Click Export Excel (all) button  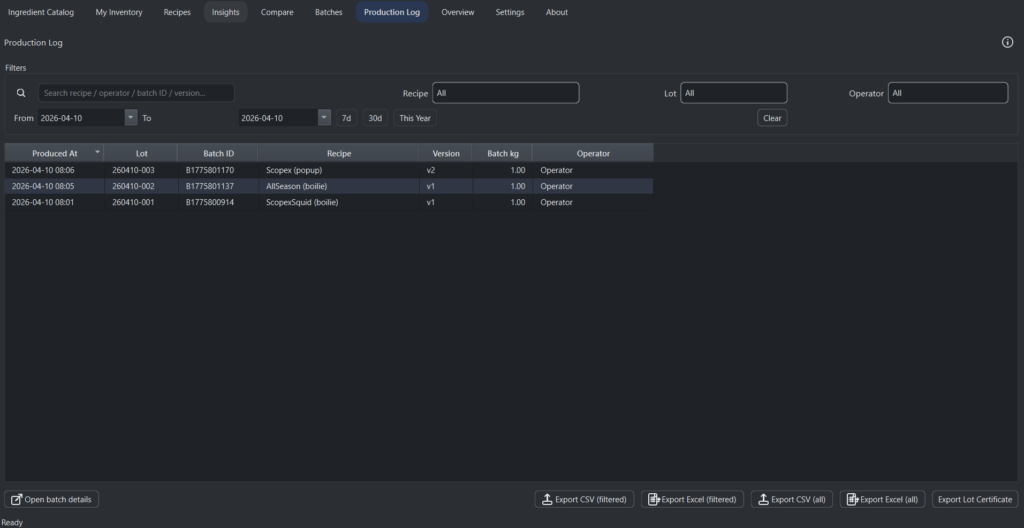click(882, 499)
